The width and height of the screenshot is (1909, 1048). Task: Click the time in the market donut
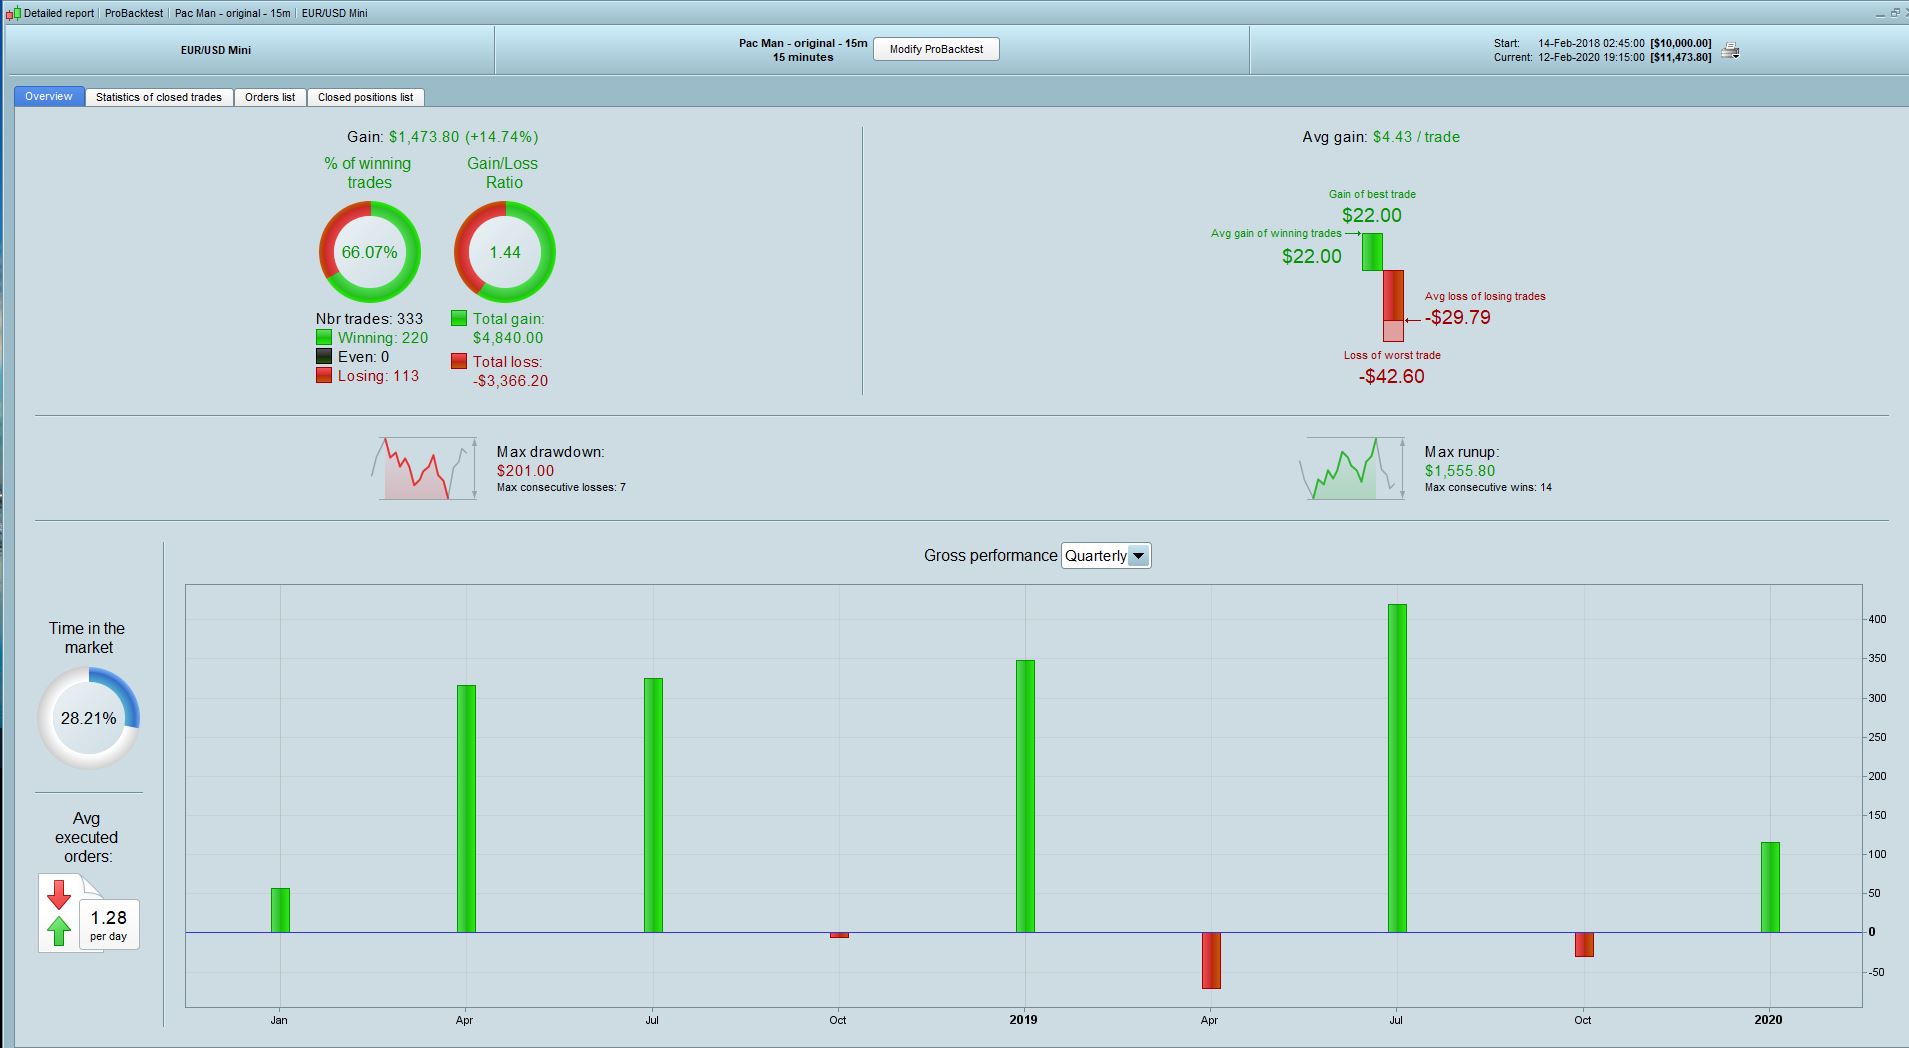coord(89,718)
